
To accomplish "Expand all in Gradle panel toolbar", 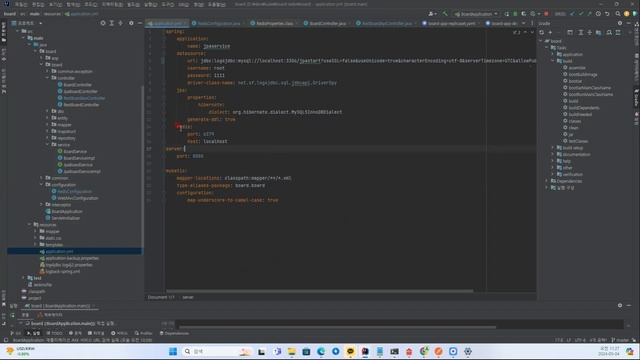I will pyautogui.click(x=580, y=32).
